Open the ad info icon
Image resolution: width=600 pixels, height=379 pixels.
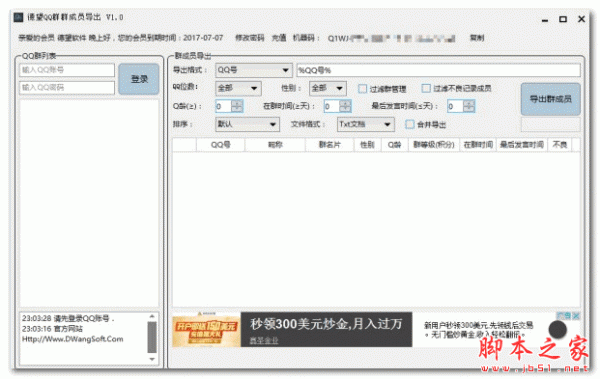(564, 316)
